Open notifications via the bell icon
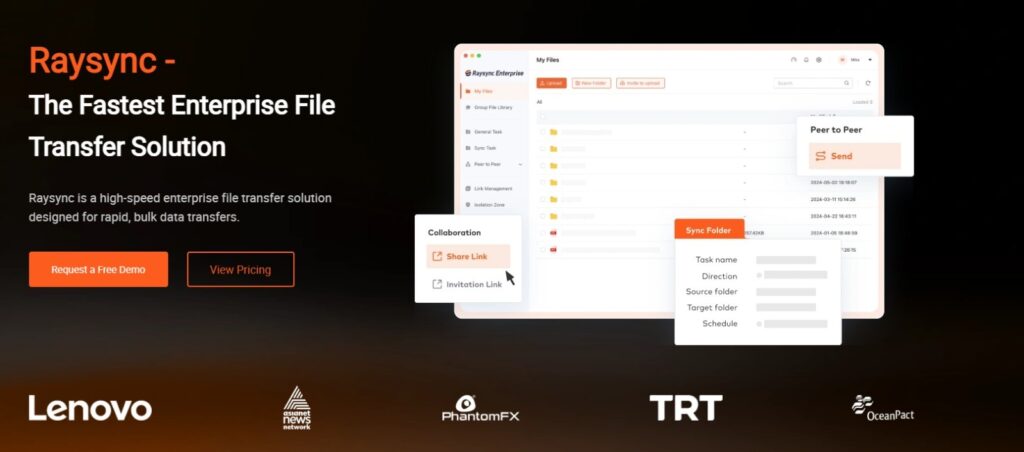 [x=806, y=60]
